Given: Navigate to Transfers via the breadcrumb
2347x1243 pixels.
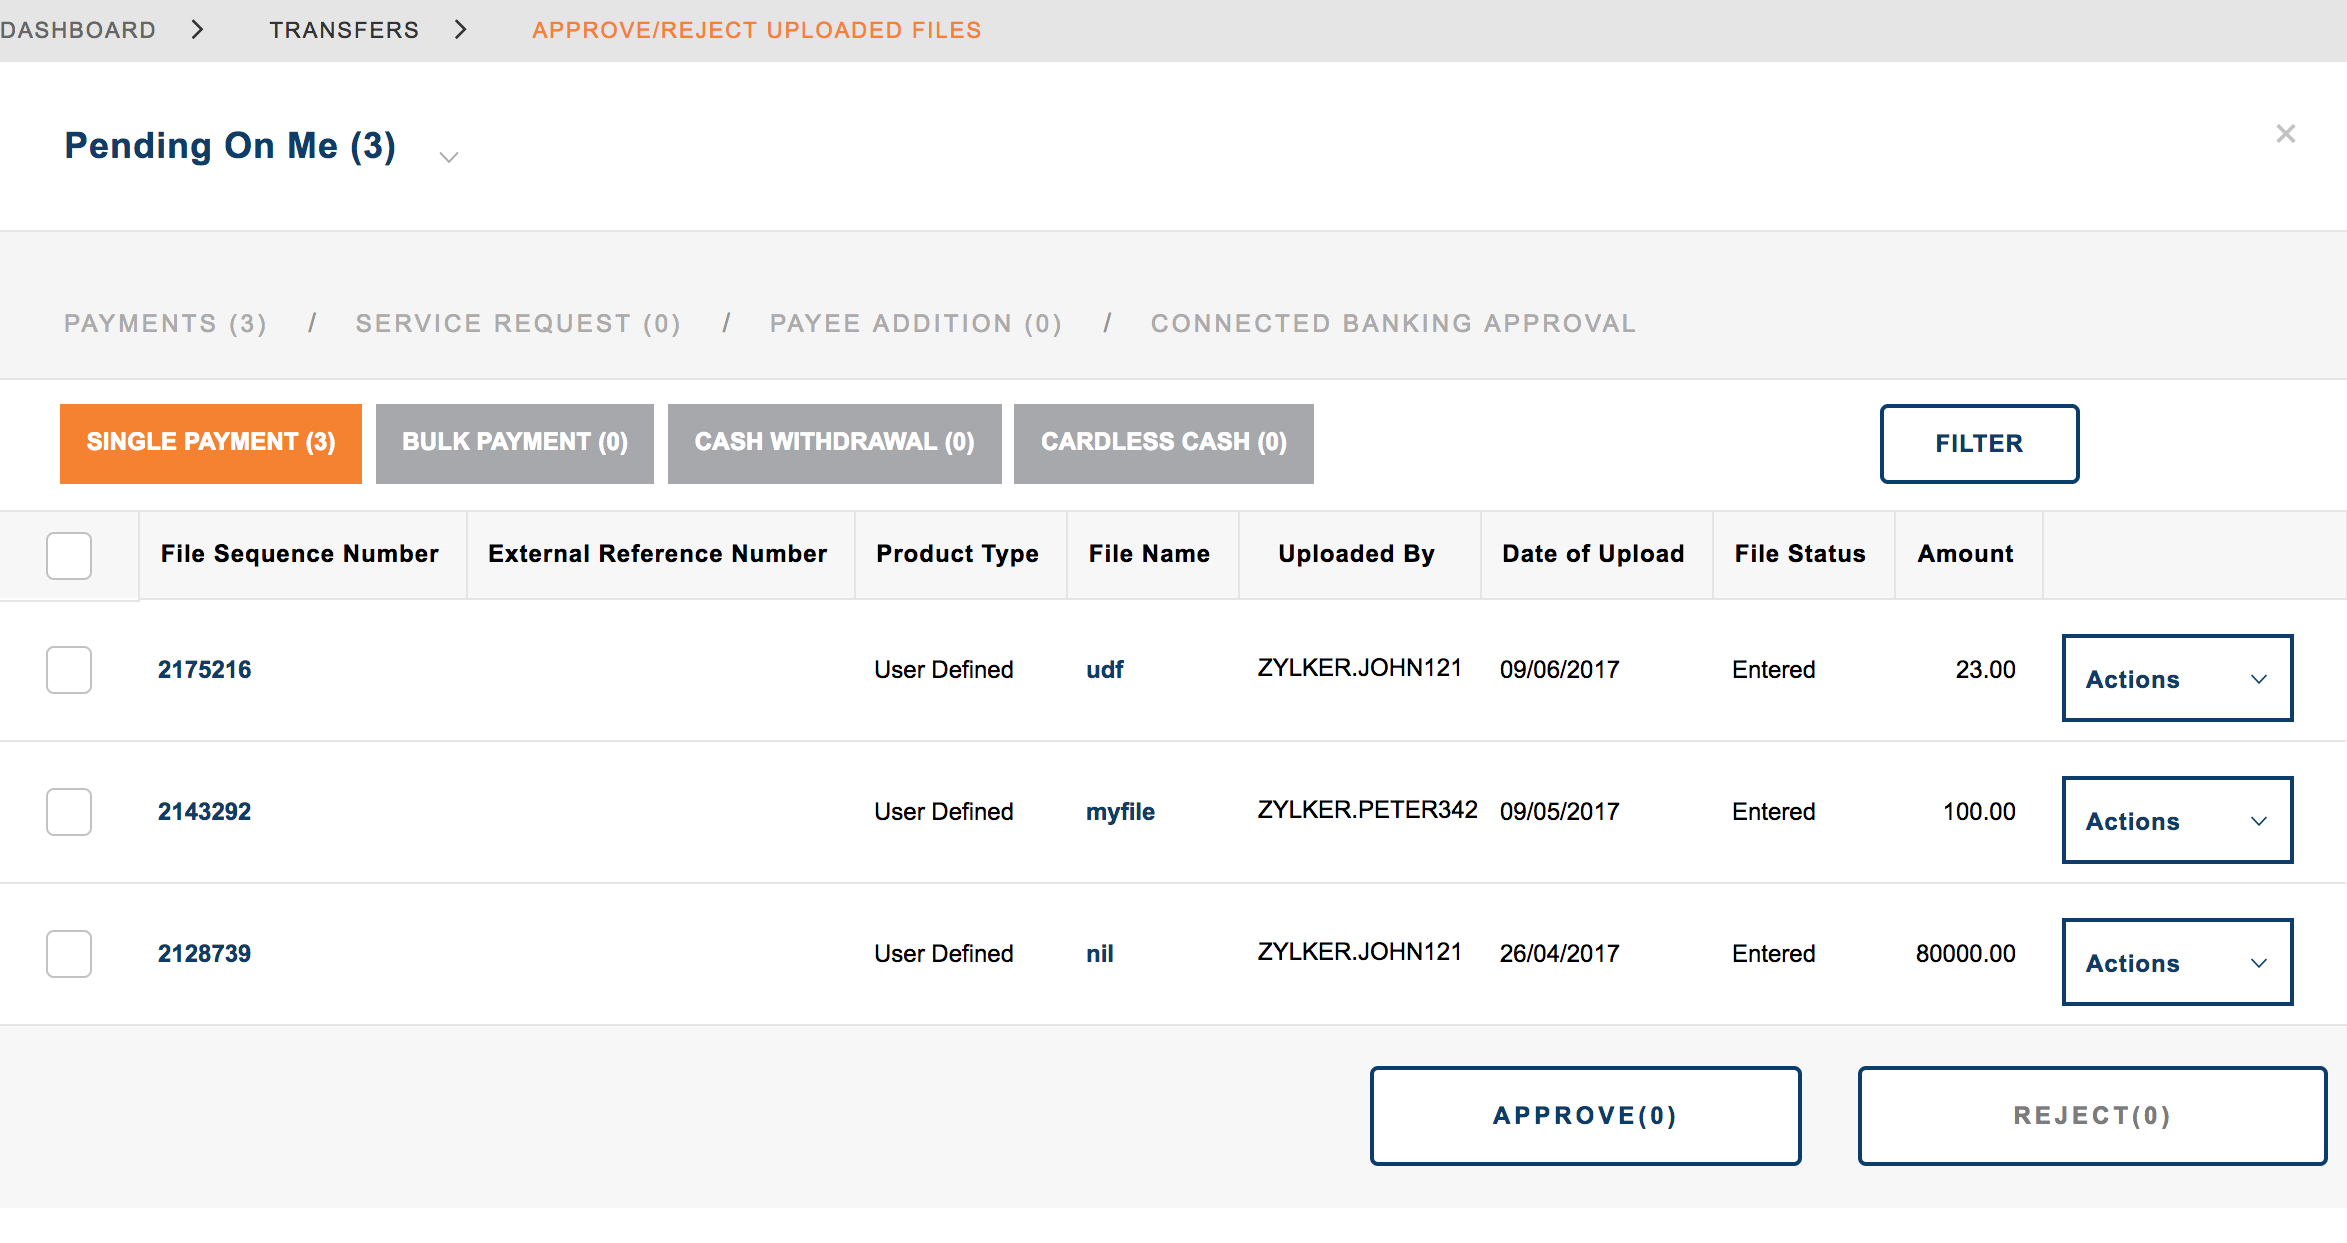Looking at the screenshot, I should click(x=344, y=29).
